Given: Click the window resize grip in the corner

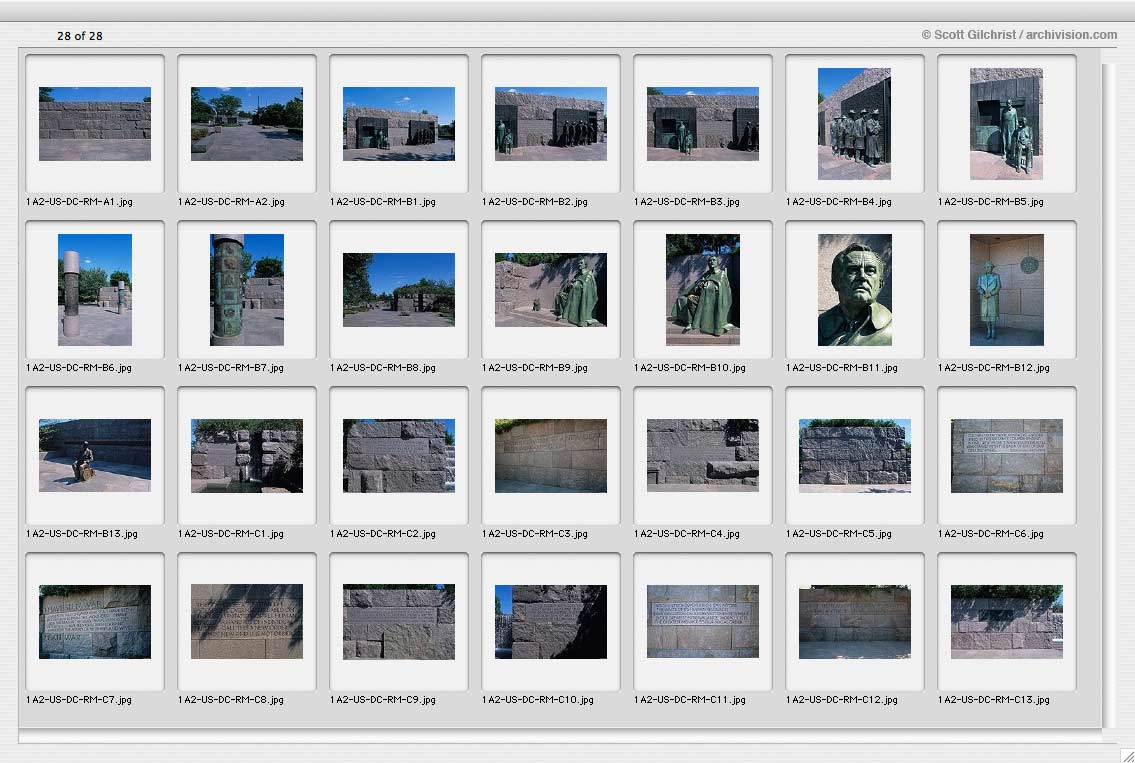Looking at the screenshot, I should pos(1127,756).
